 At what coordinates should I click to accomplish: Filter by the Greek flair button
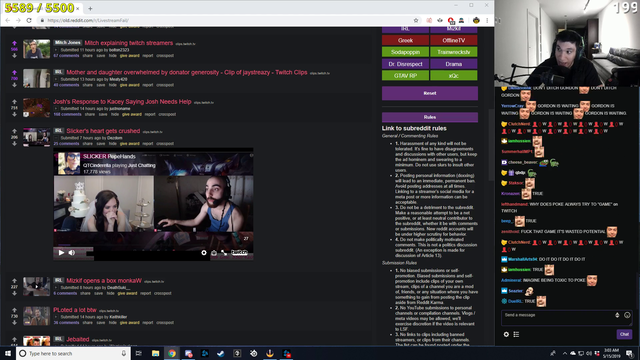point(405,40)
